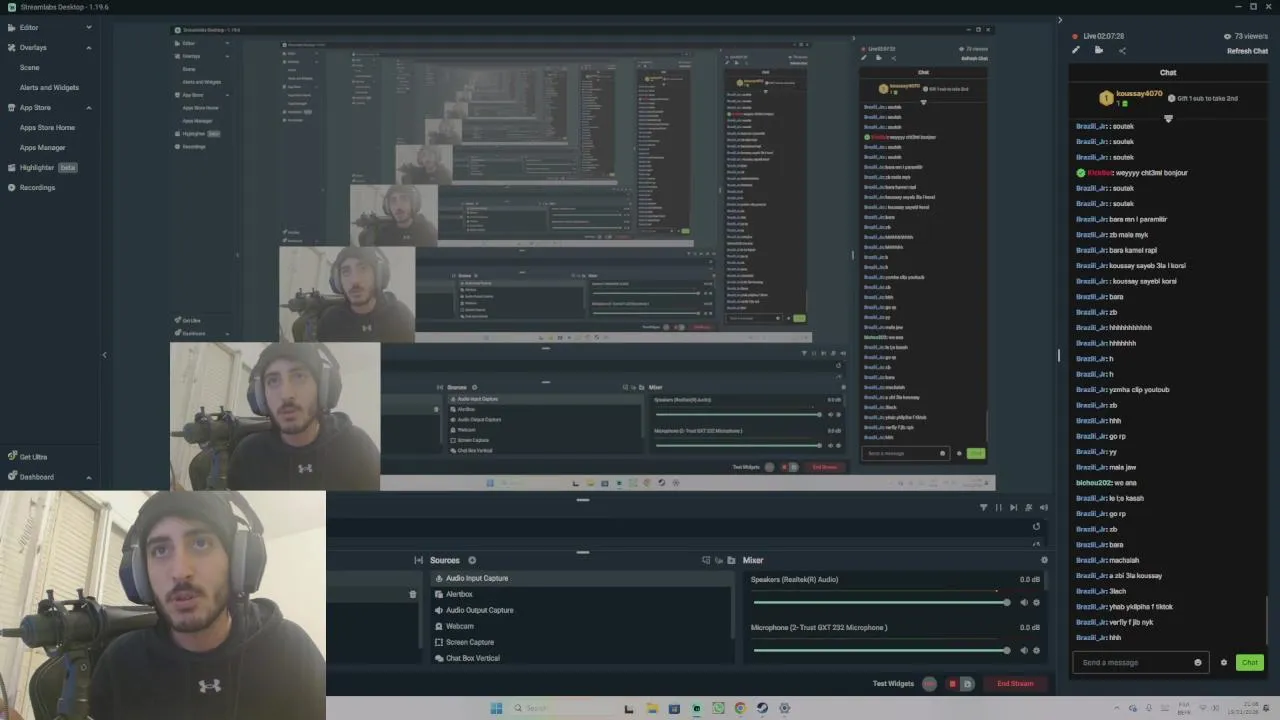Click the add folder icon before Mixer
The height and width of the screenshot is (720, 1280).
732,560
